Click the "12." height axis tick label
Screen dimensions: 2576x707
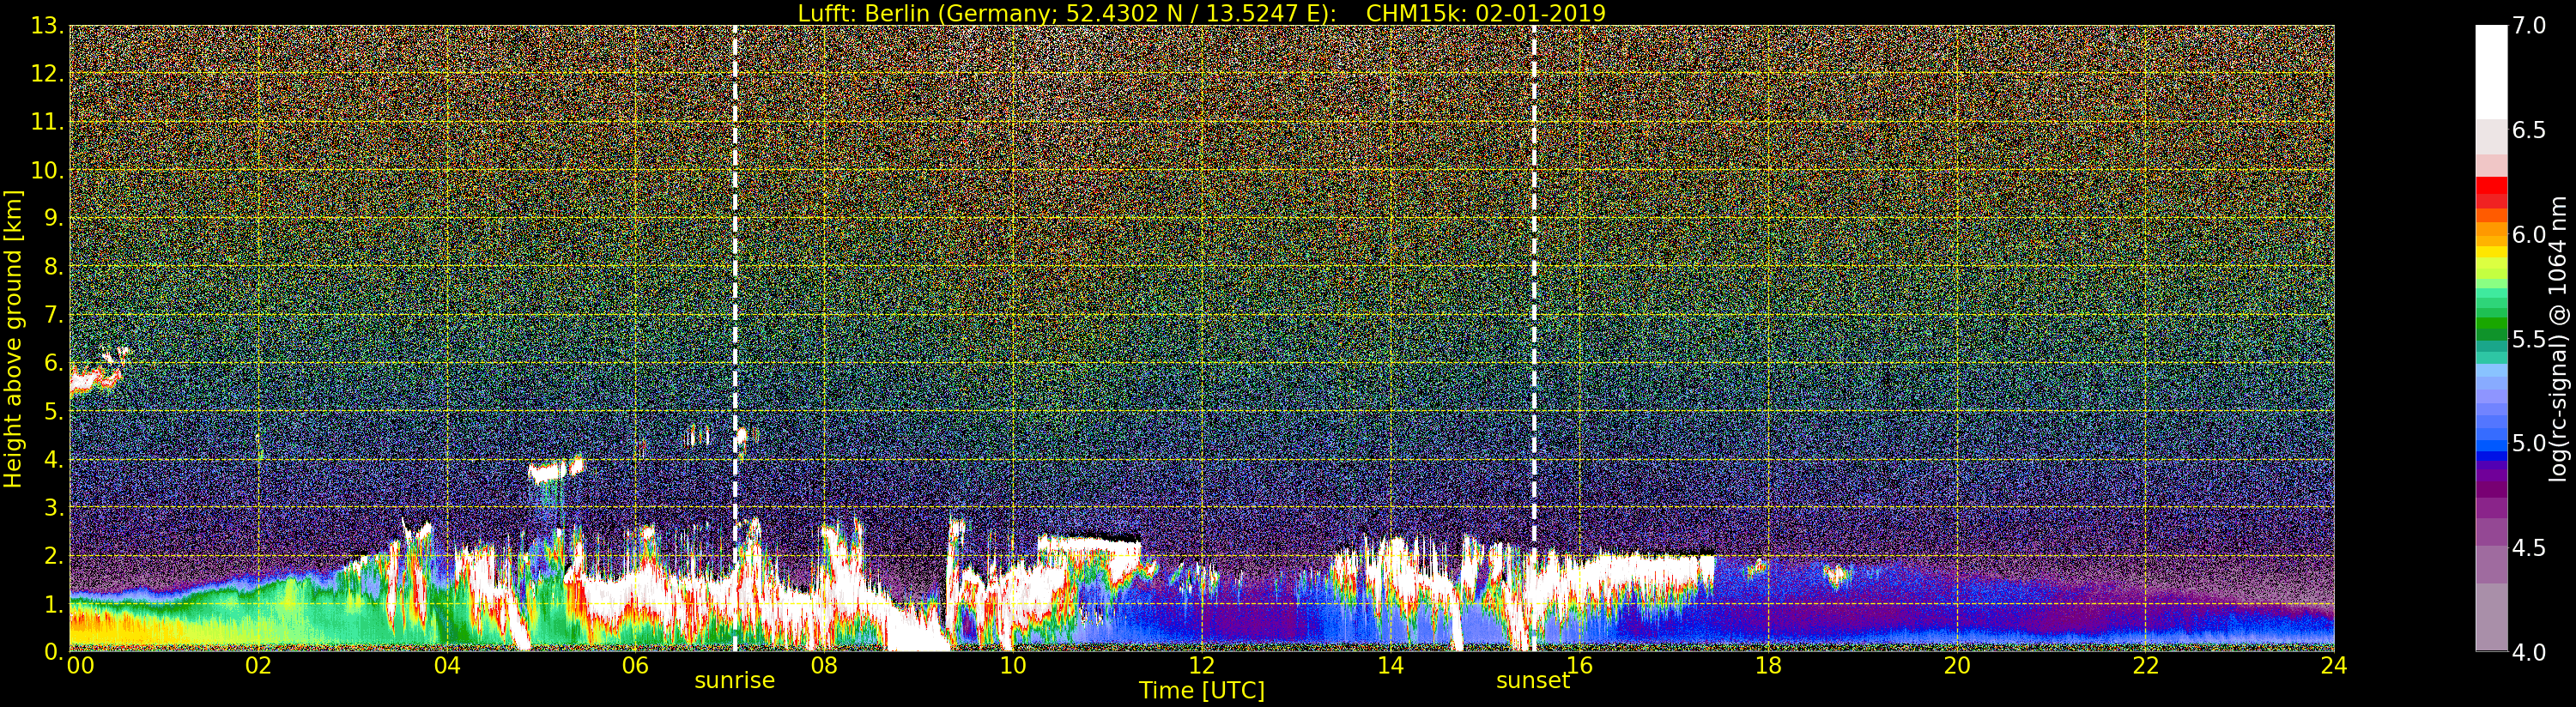click(47, 74)
